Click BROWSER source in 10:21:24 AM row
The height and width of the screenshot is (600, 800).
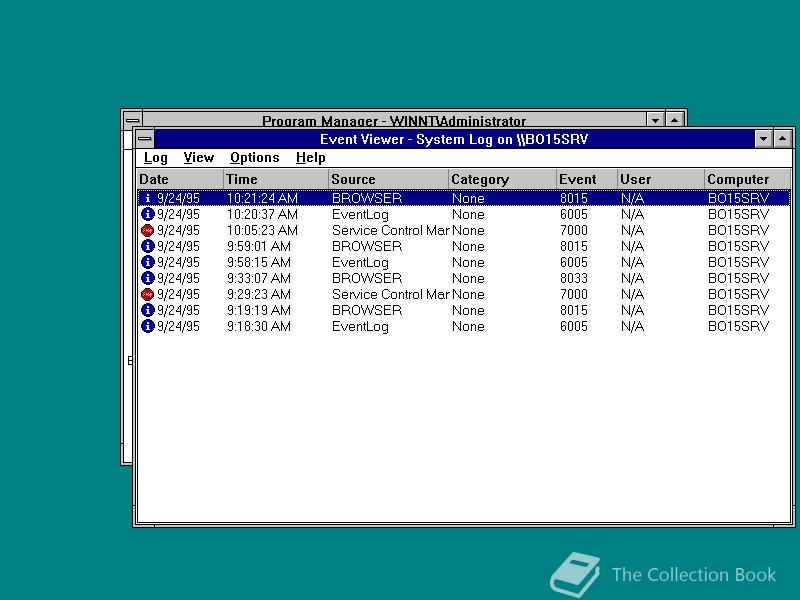pyautogui.click(x=367, y=198)
